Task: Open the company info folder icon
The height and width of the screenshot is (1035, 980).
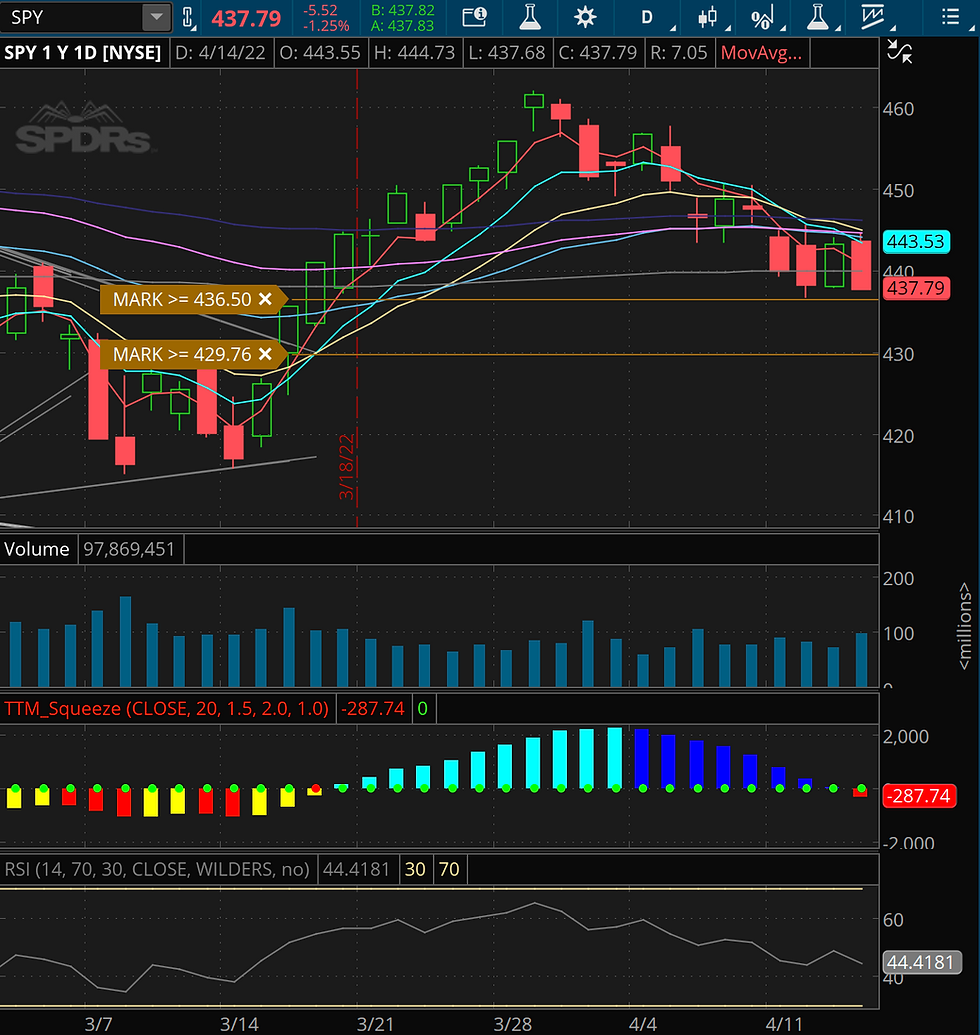Action: (x=474, y=17)
